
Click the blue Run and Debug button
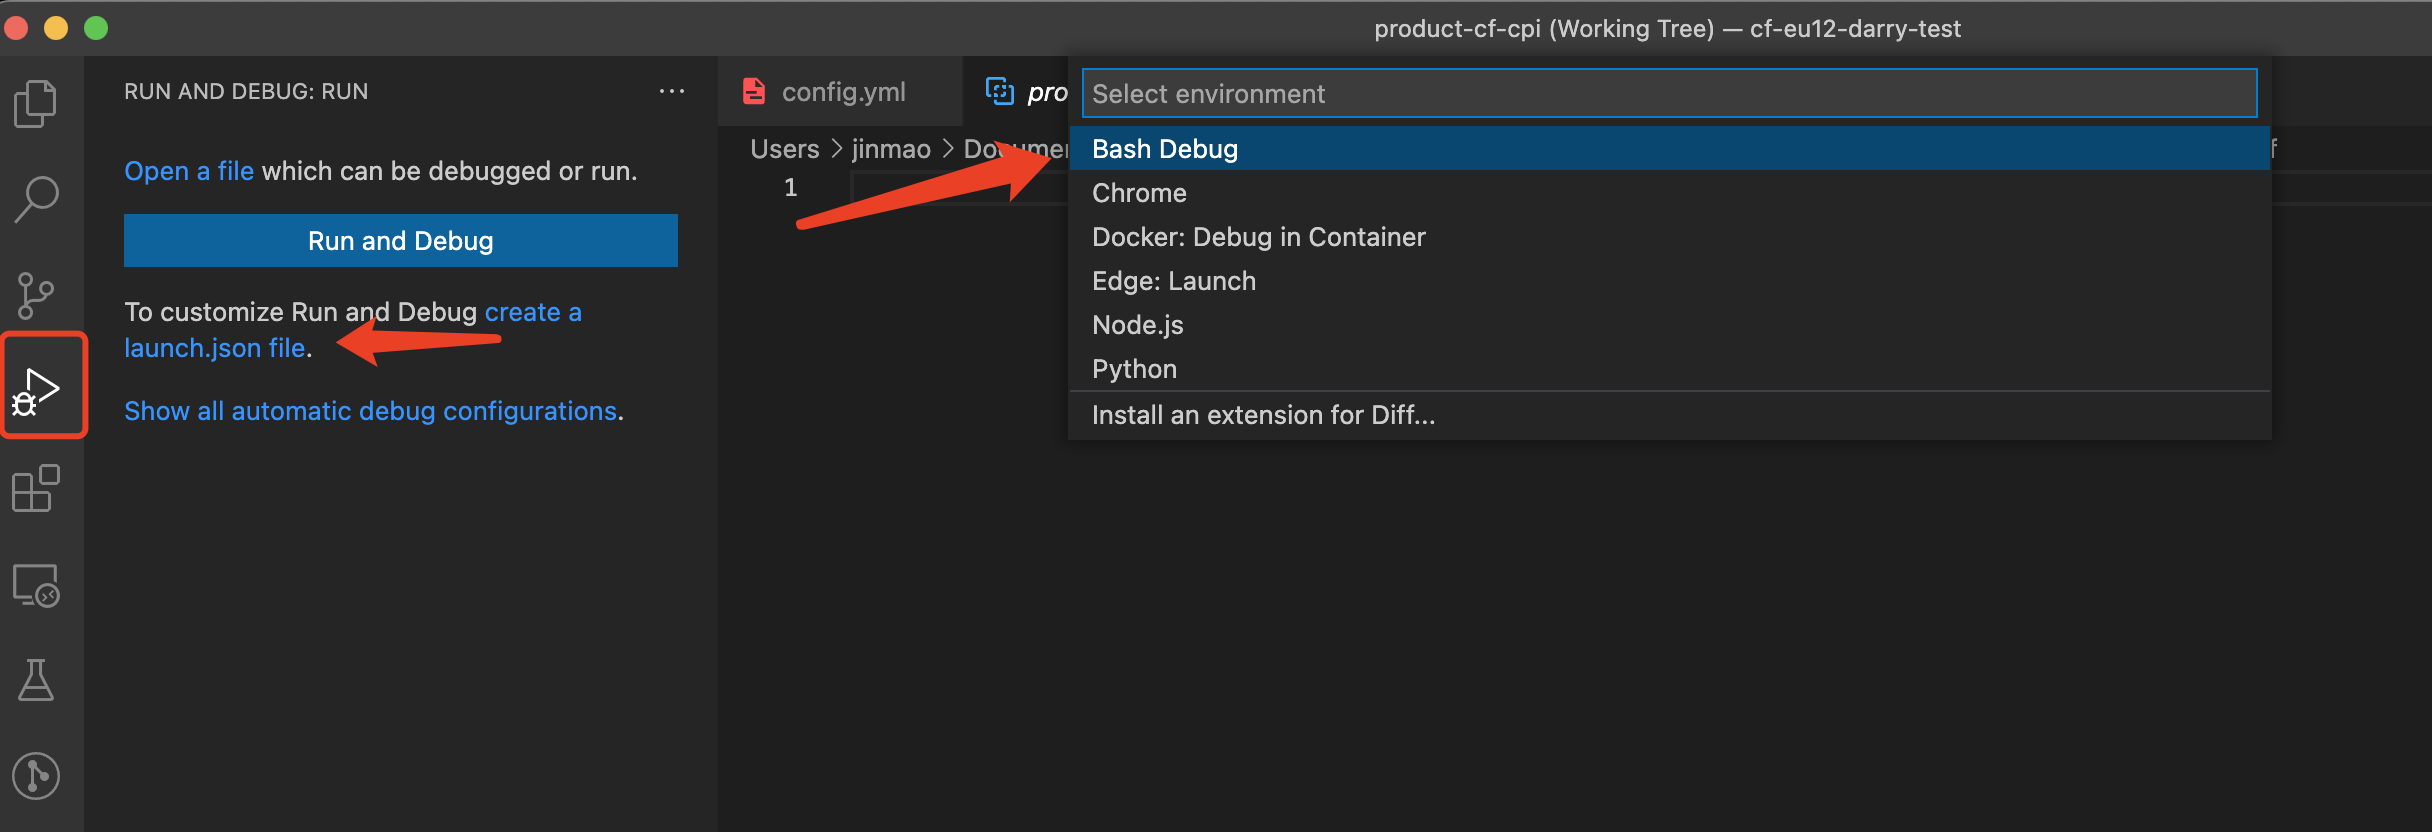point(400,241)
